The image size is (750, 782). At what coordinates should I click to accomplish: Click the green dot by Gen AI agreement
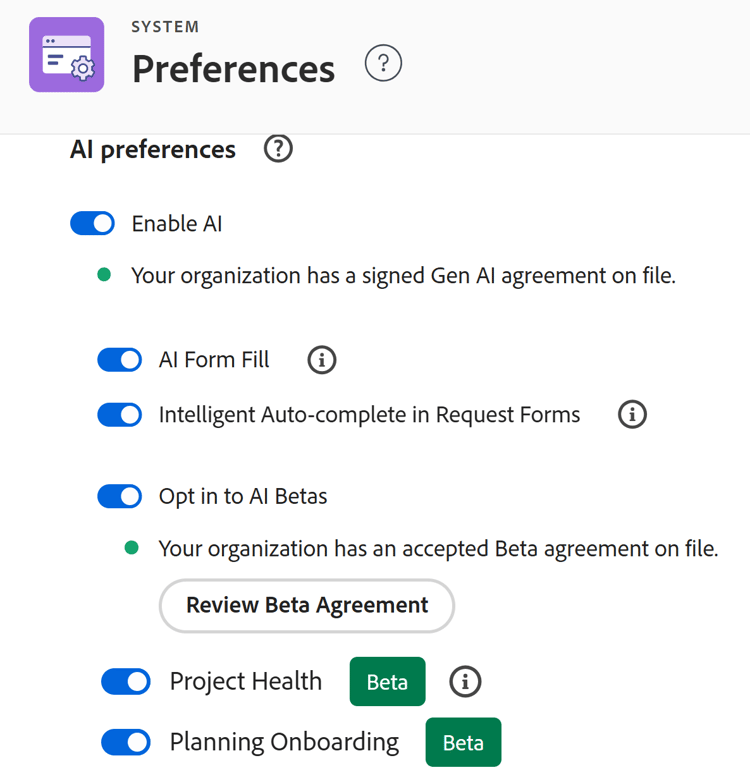click(104, 275)
